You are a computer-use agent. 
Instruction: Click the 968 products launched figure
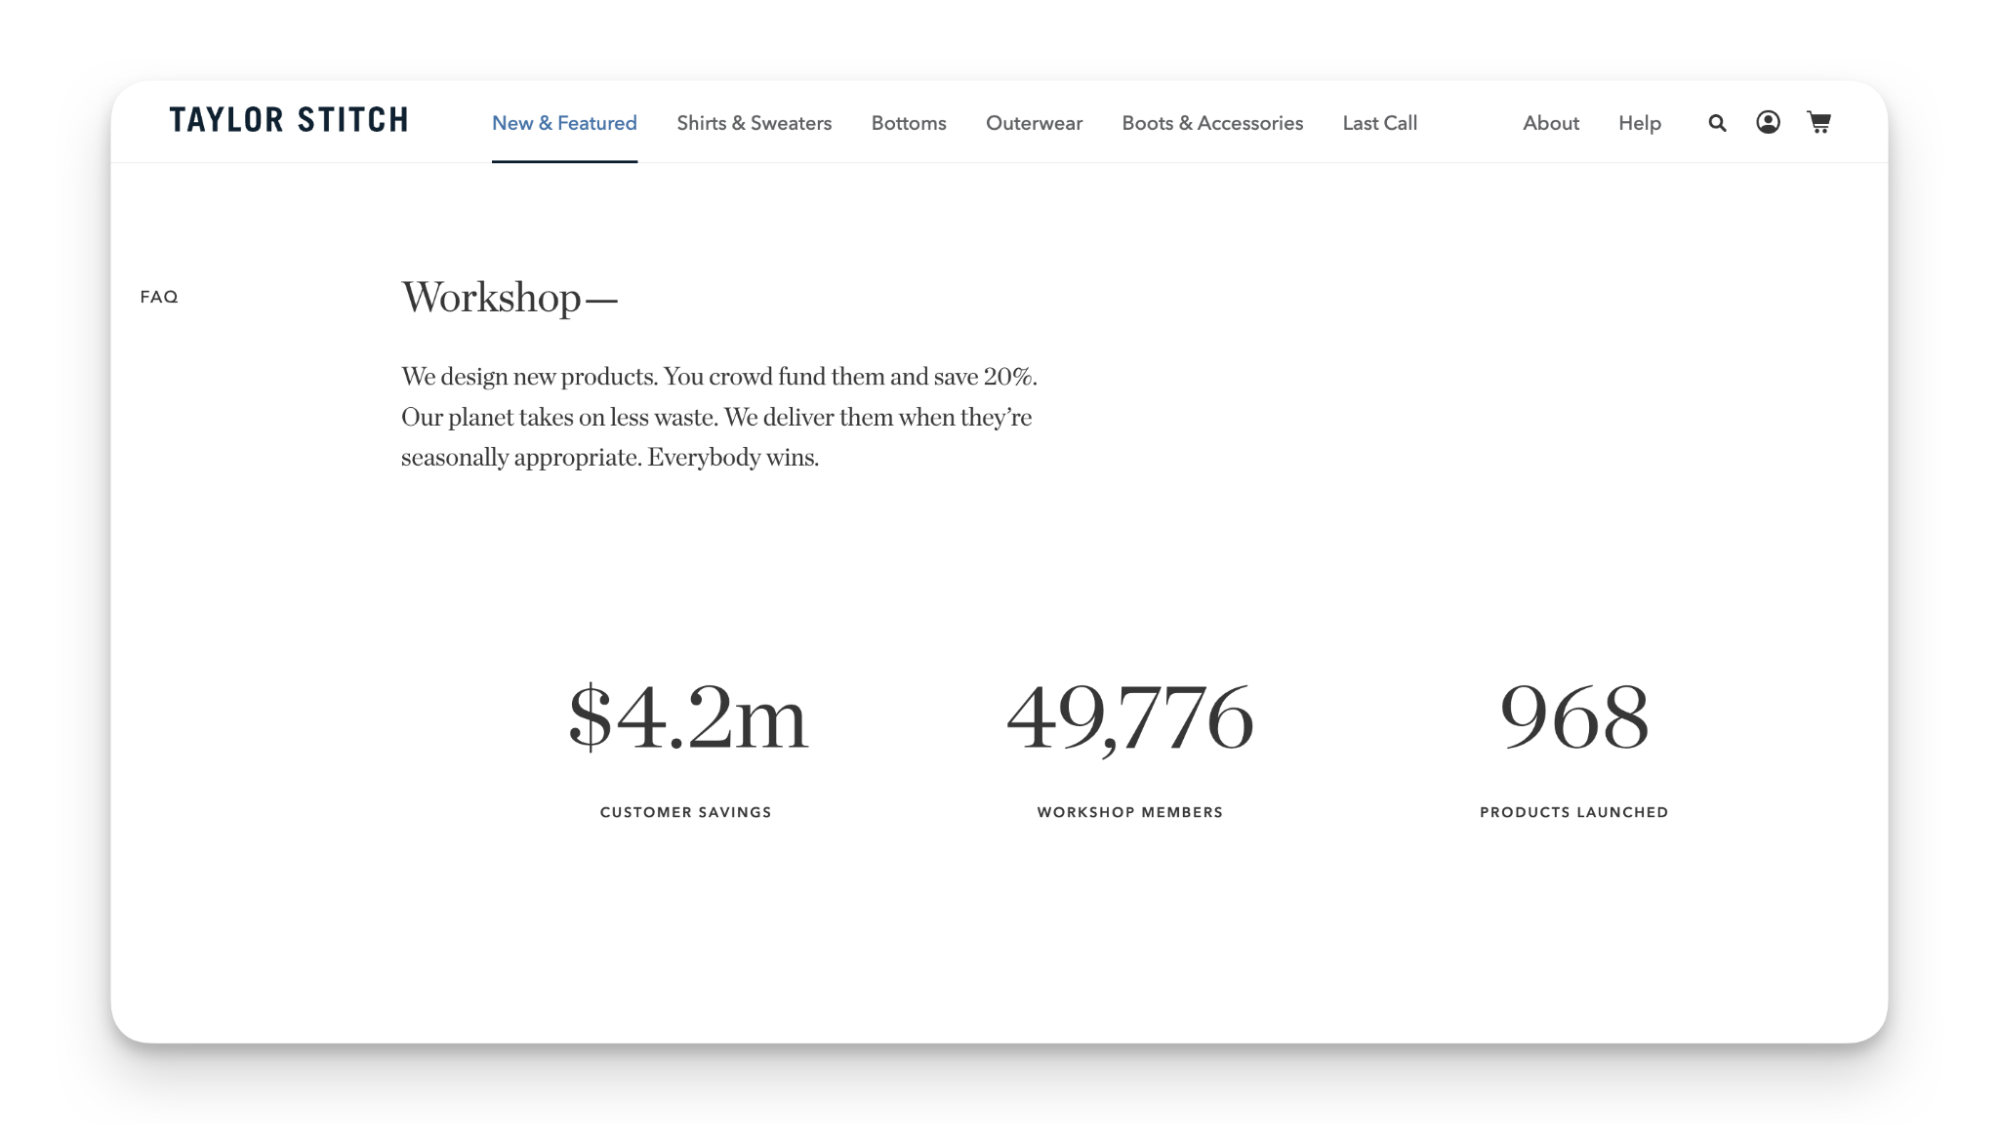1575,716
